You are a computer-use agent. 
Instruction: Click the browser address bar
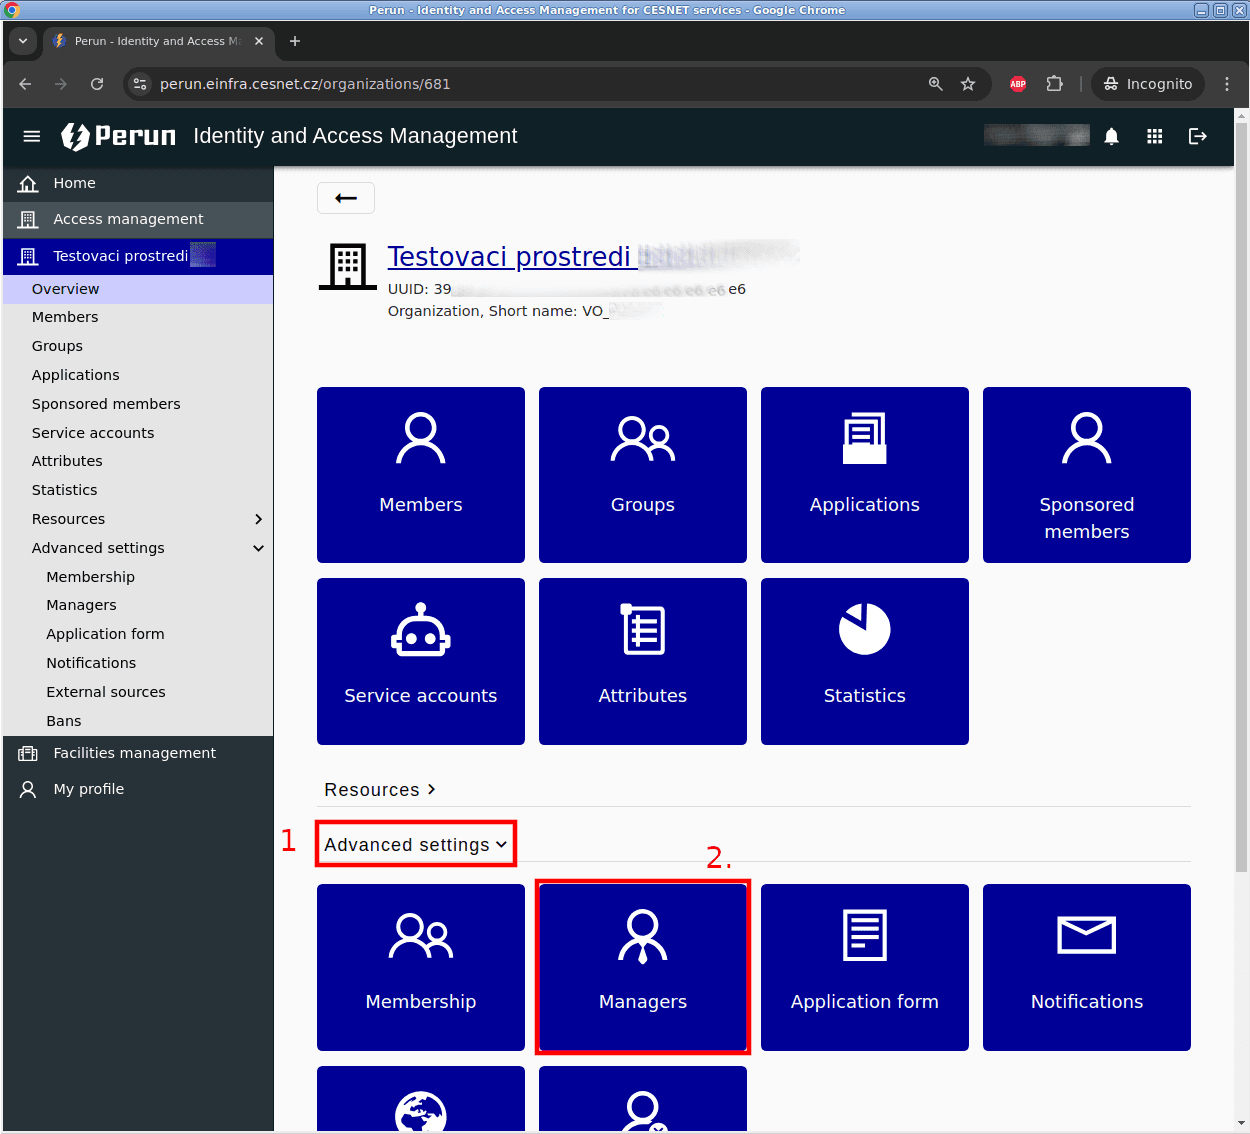point(530,84)
